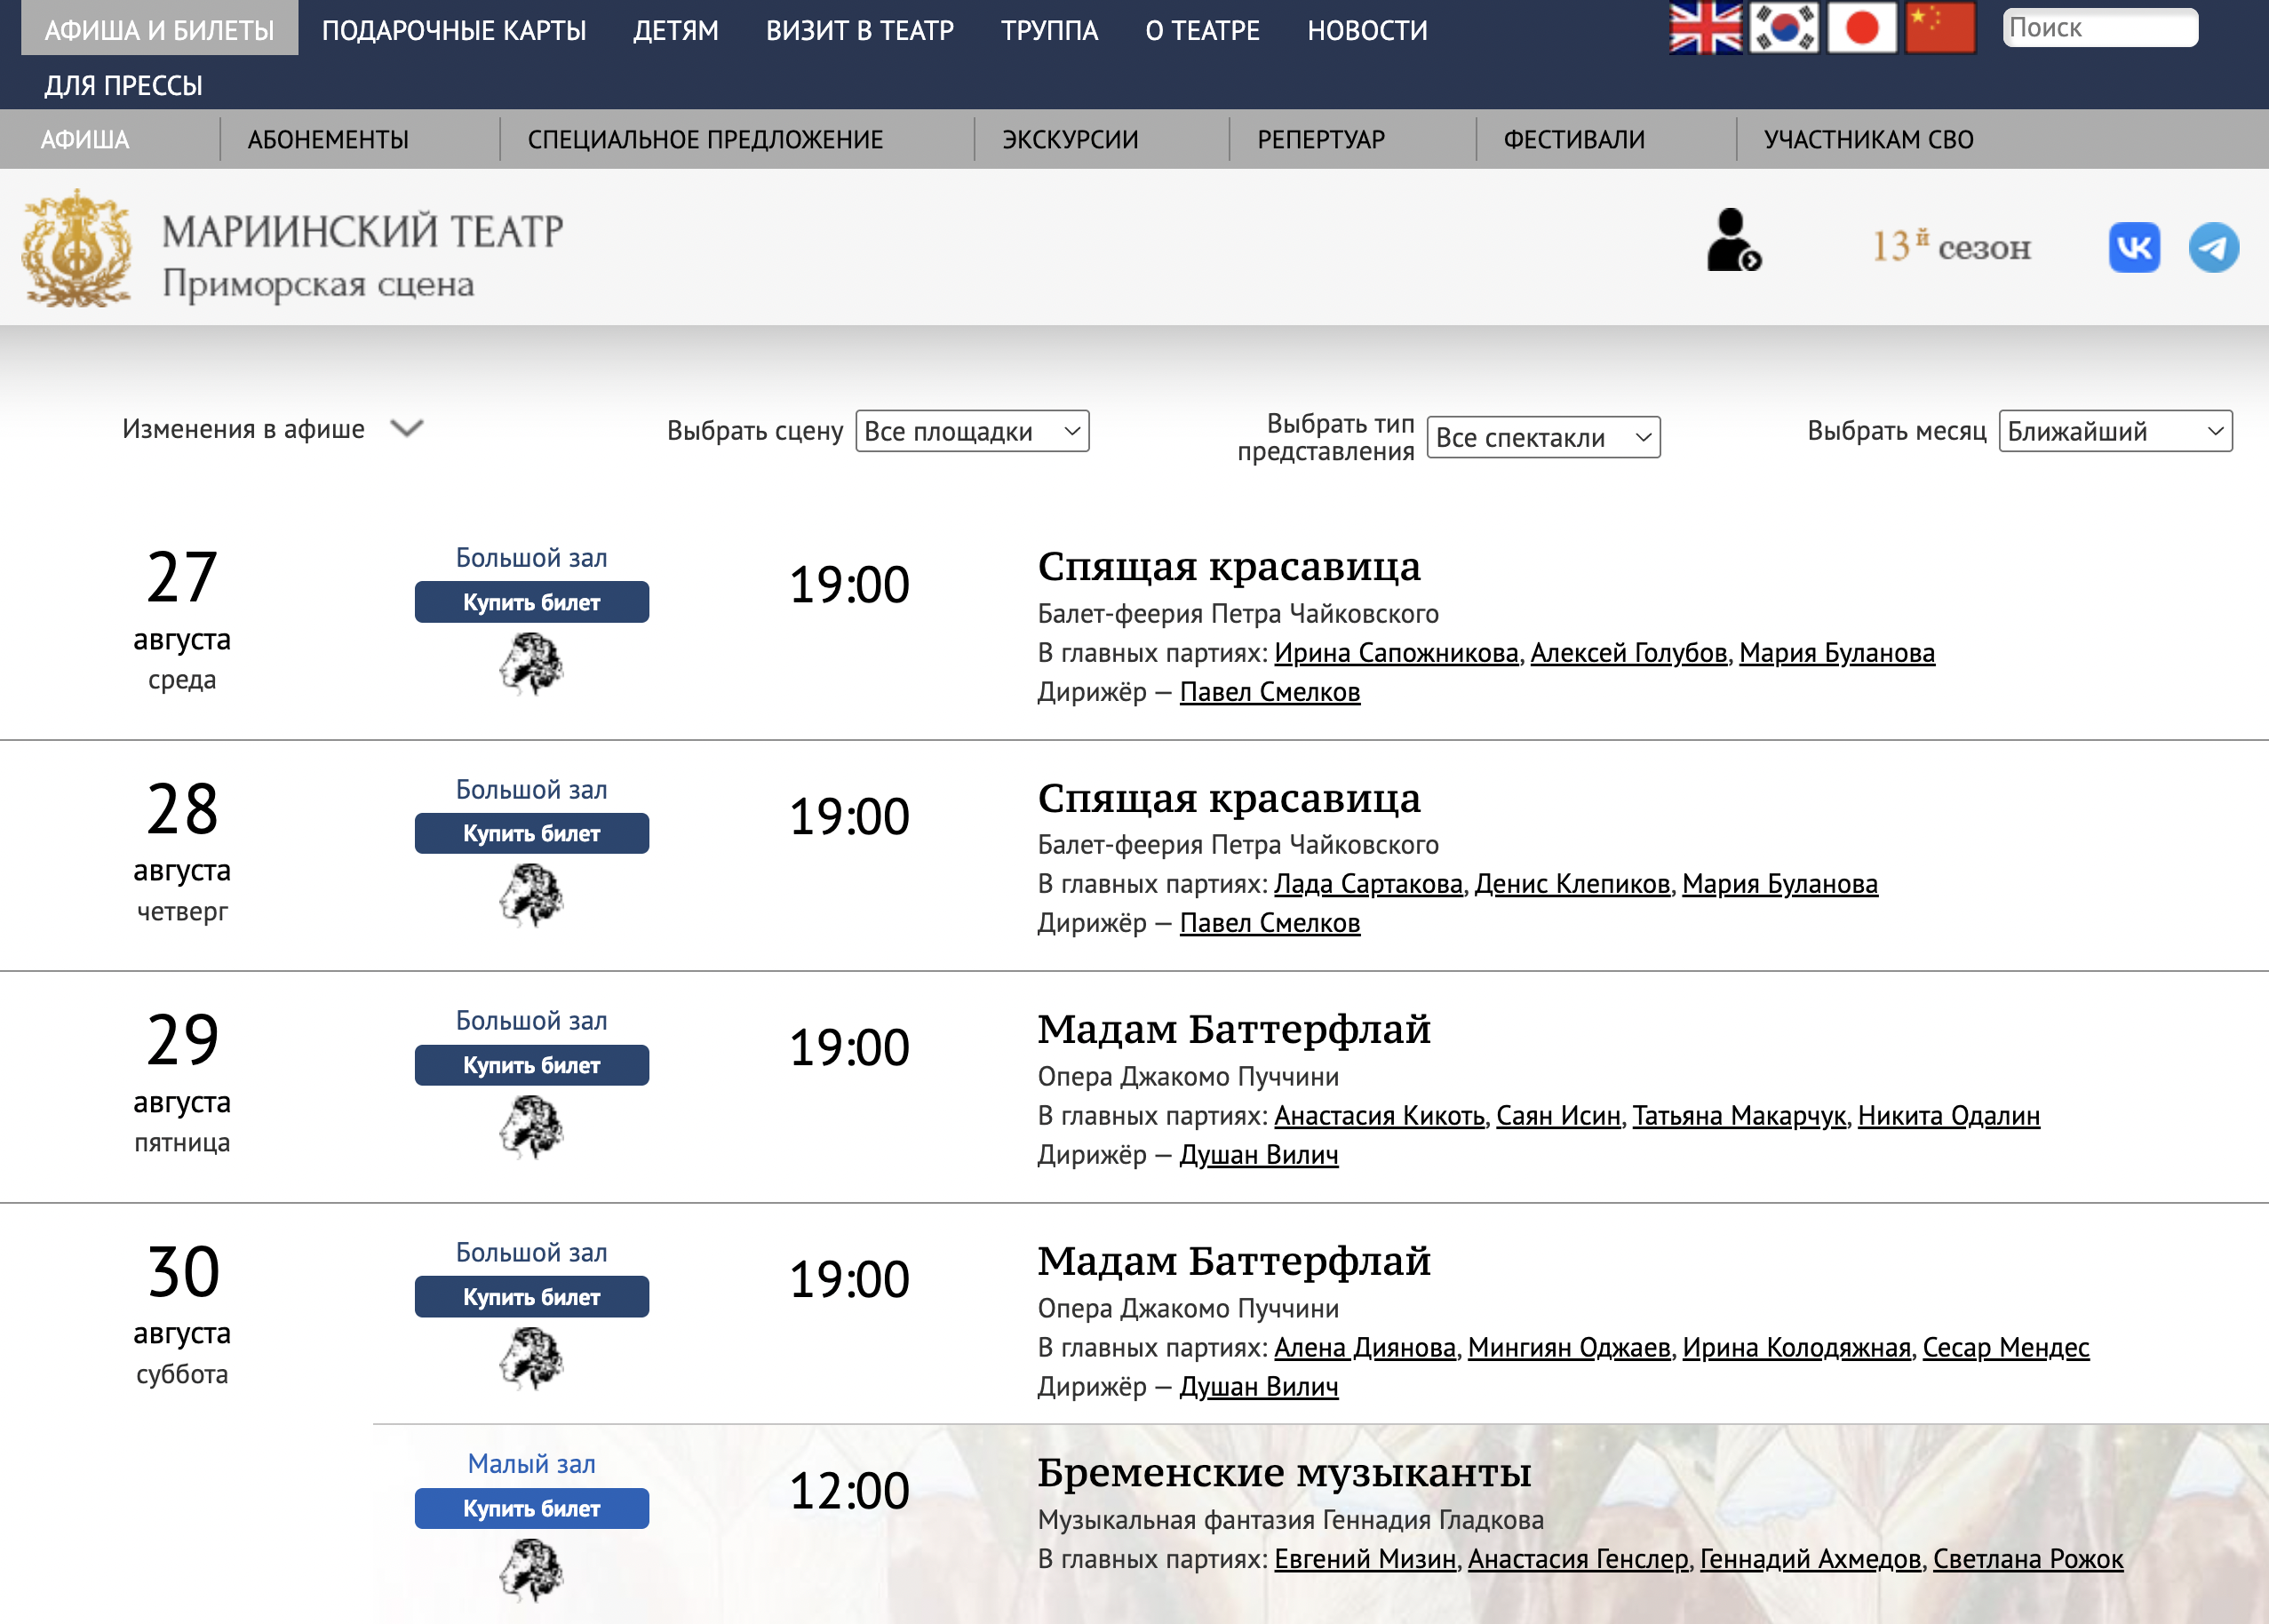Open НОВОСТИ menu item
Screen dimensions: 2269x1624
coord(1368,30)
